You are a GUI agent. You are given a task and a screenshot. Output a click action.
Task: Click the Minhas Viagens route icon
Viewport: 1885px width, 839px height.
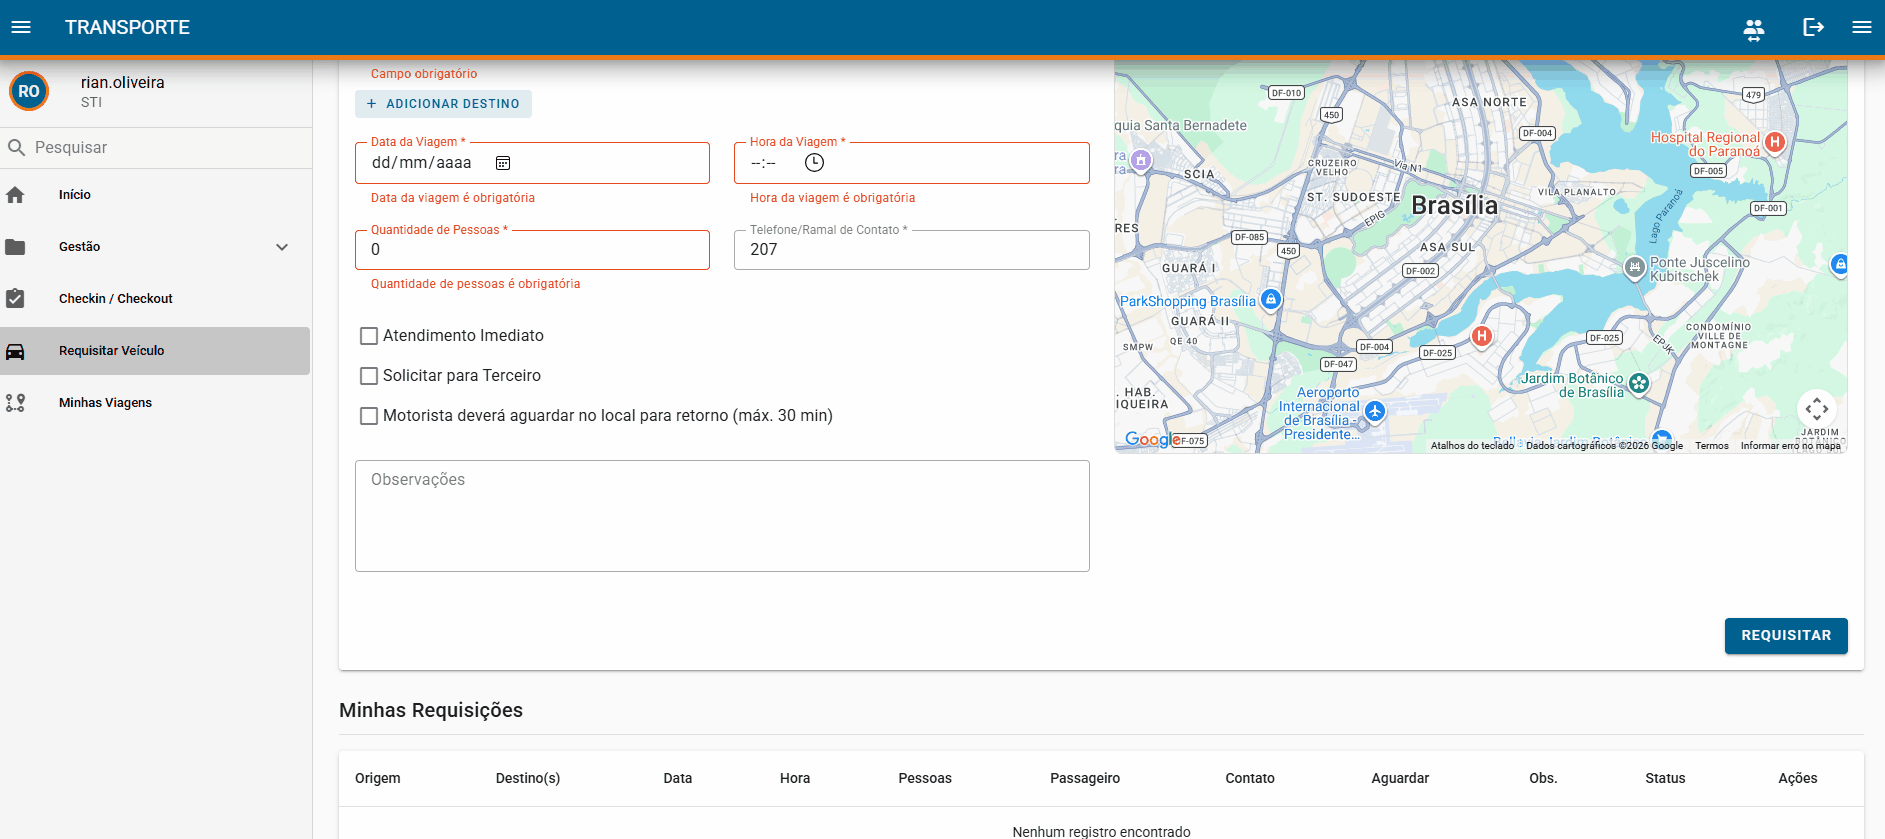(x=15, y=403)
